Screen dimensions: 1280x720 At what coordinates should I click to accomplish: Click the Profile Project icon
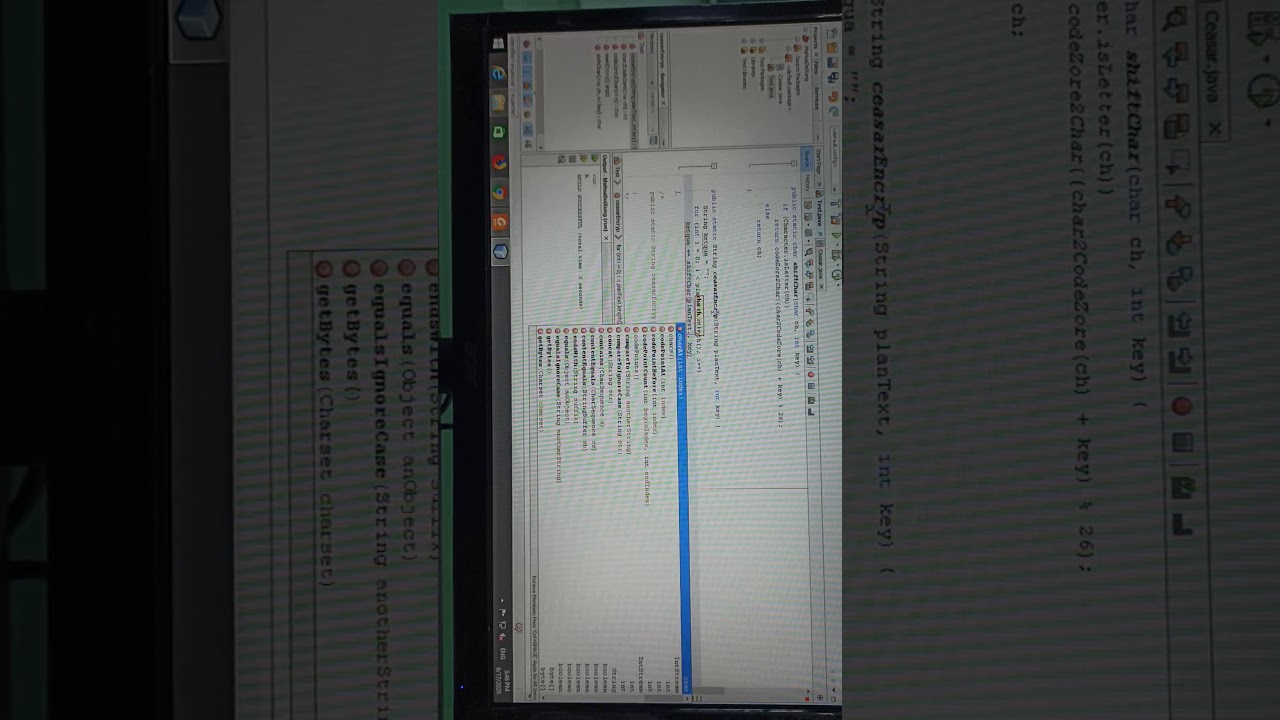pyautogui.click(x=836, y=275)
